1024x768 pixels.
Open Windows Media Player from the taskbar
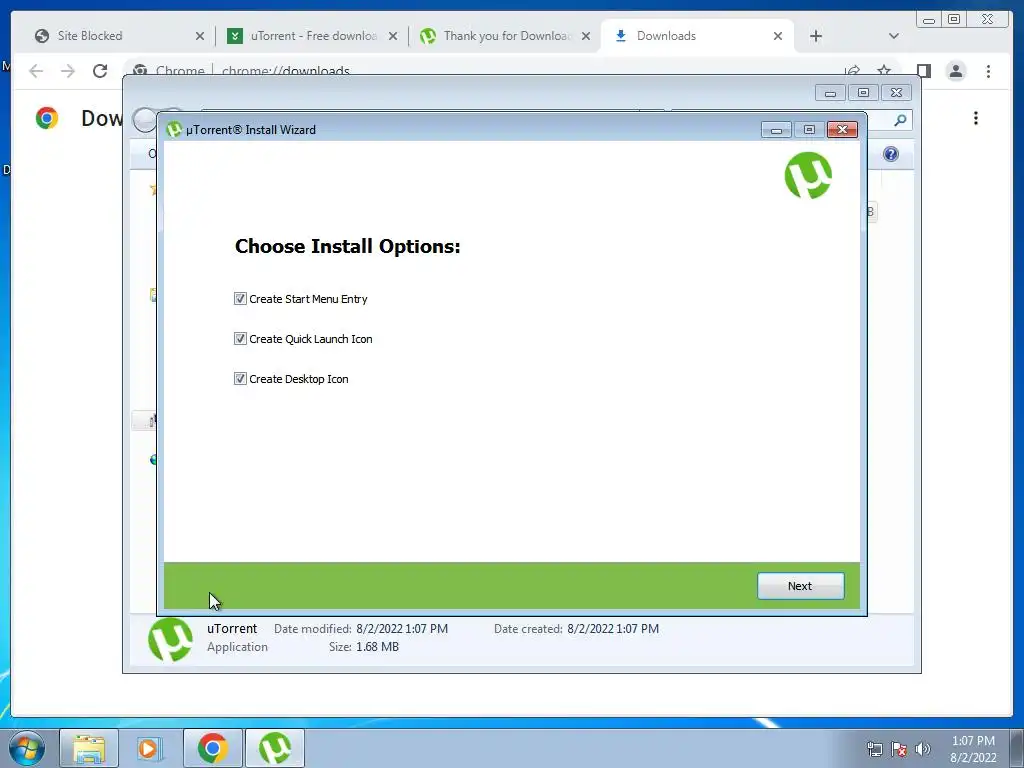click(150, 748)
